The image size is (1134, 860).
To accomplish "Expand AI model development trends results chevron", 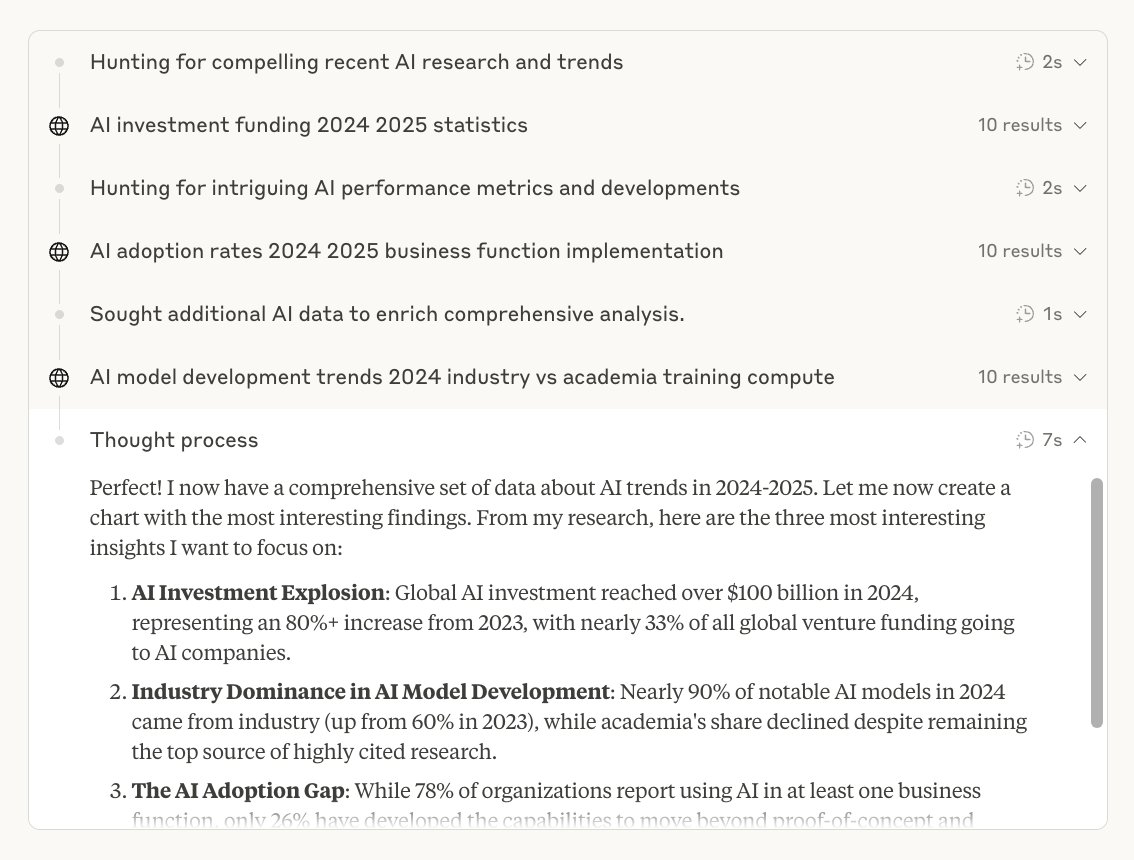I will (x=1080, y=378).
